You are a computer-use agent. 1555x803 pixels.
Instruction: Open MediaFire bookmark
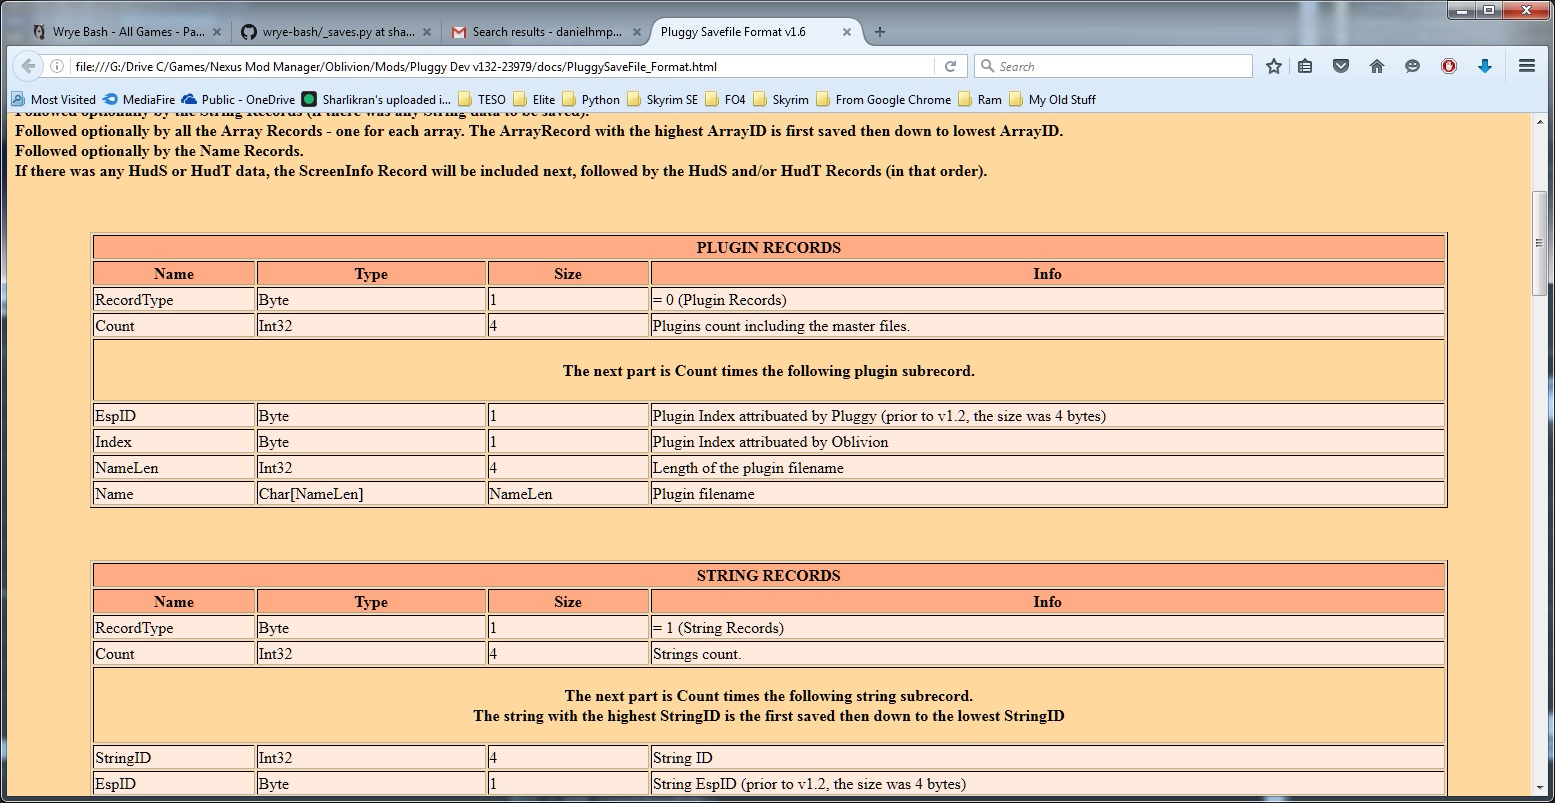pyautogui.click(x=139, y=99)
